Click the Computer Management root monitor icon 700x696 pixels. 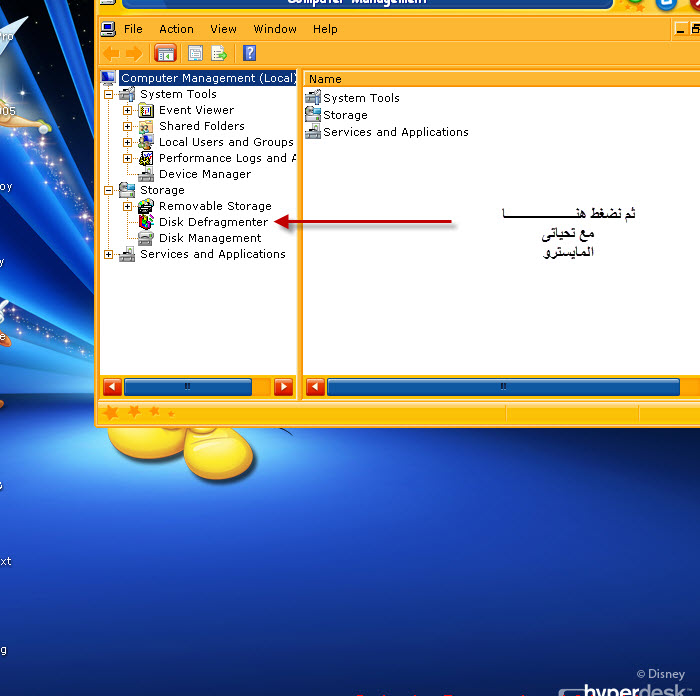click(108, 78)
